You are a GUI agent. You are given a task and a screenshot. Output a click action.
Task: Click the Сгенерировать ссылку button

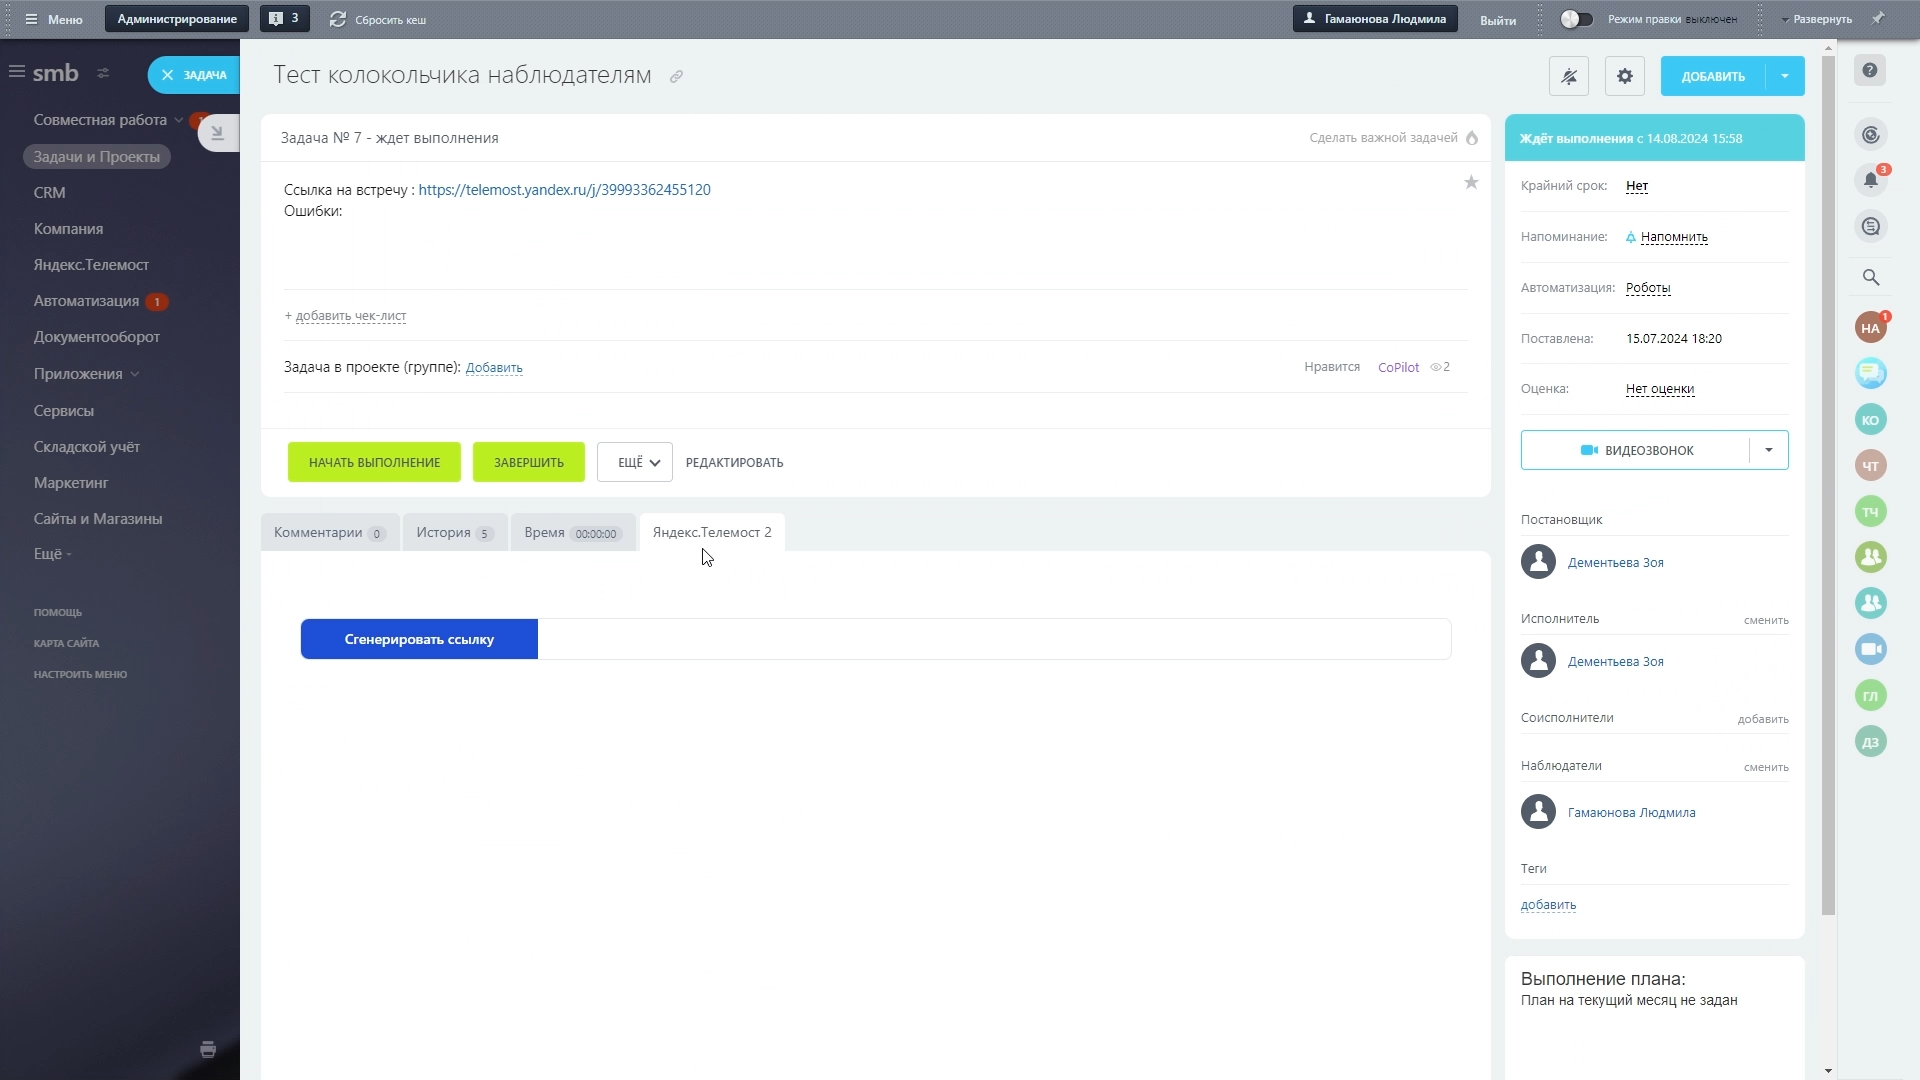(x=419, y=639)
